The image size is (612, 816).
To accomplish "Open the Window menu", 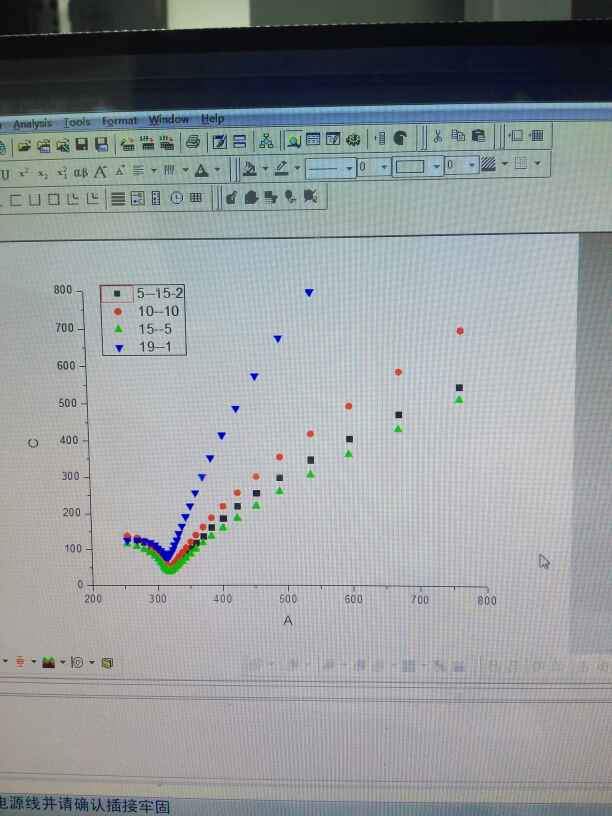I will [x=169, y=120].
